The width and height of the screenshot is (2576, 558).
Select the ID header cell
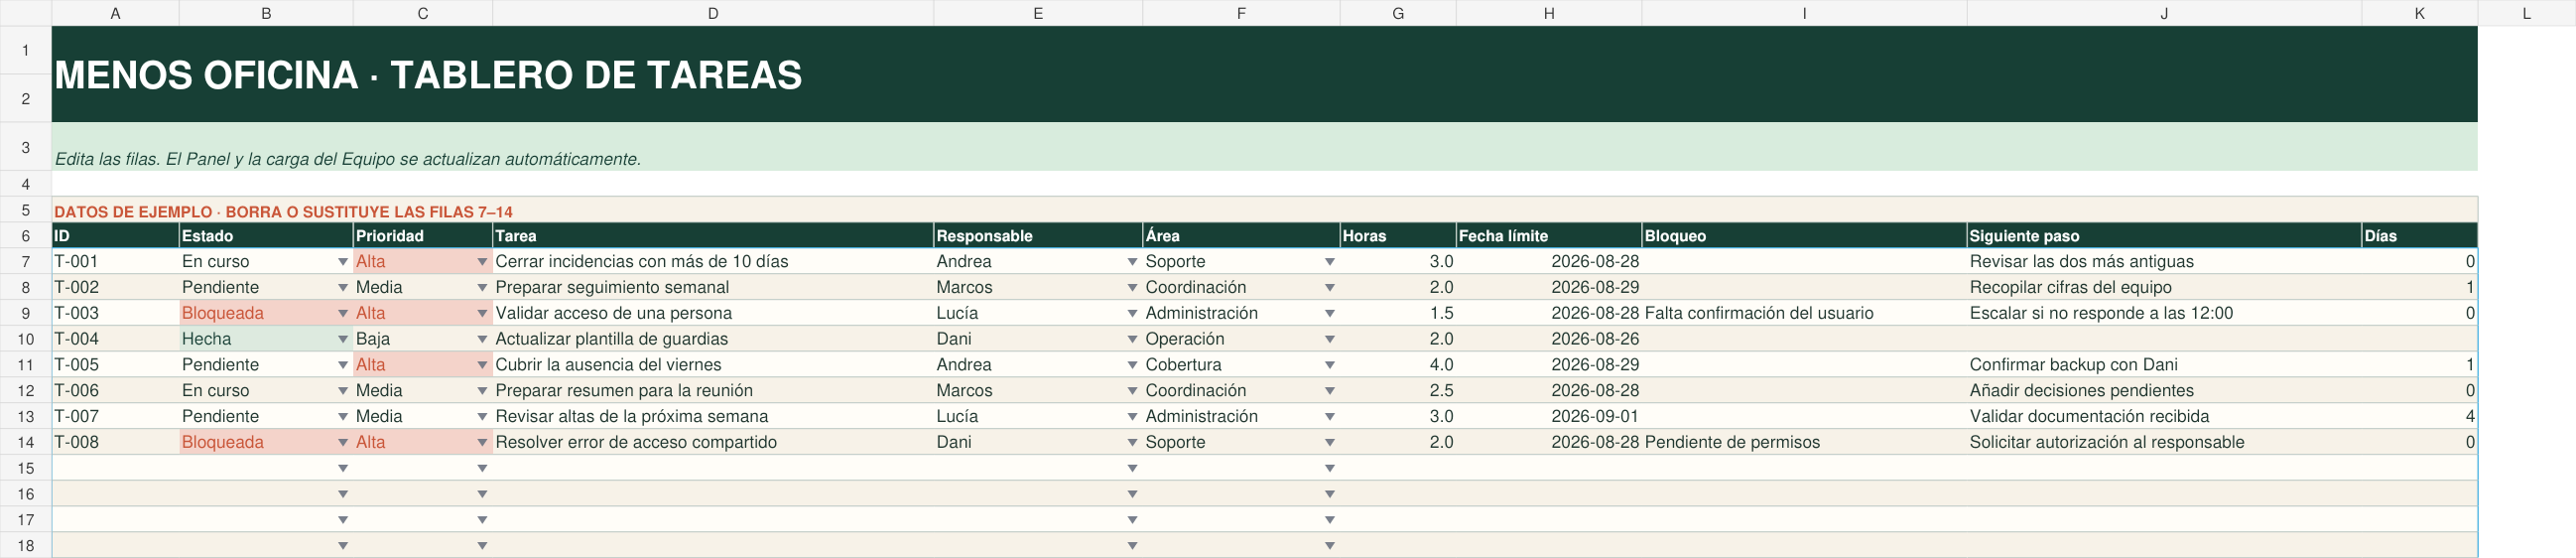(x=115, y=236)
